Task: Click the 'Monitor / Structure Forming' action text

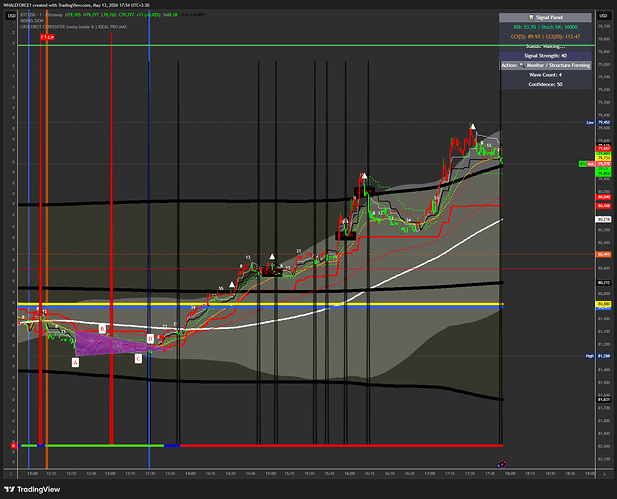Action: click(x=558, y=65)
